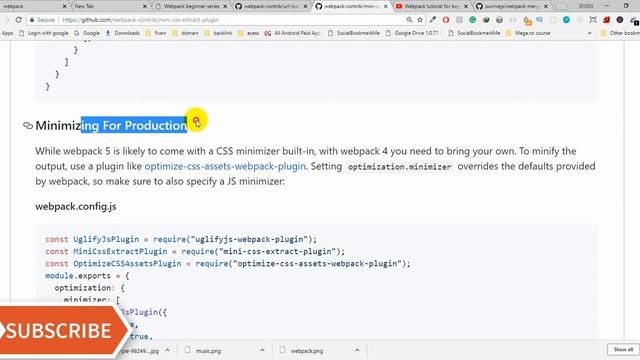Click the MiniCssExtractPlugin require code line
640x360 pixels.
[x=195, y=251]
